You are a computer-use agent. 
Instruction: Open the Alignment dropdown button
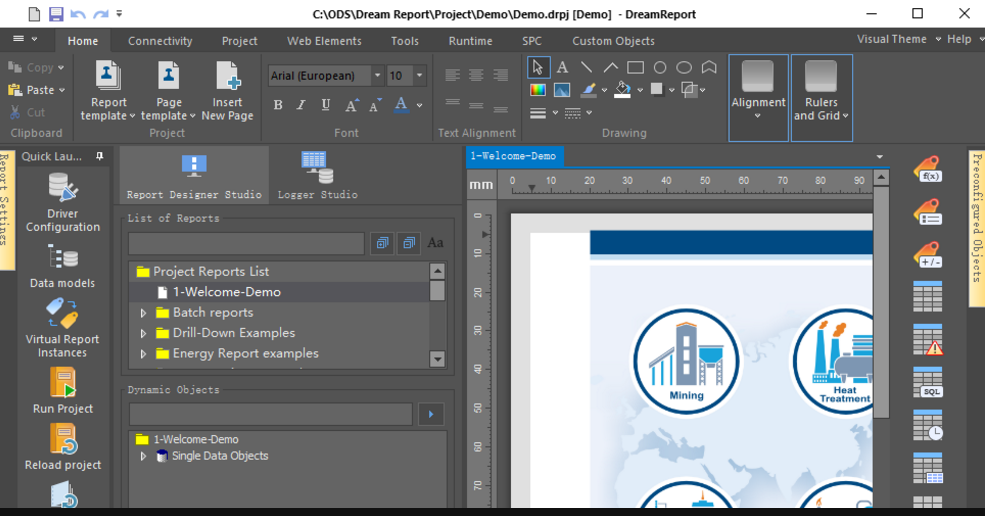758,97
